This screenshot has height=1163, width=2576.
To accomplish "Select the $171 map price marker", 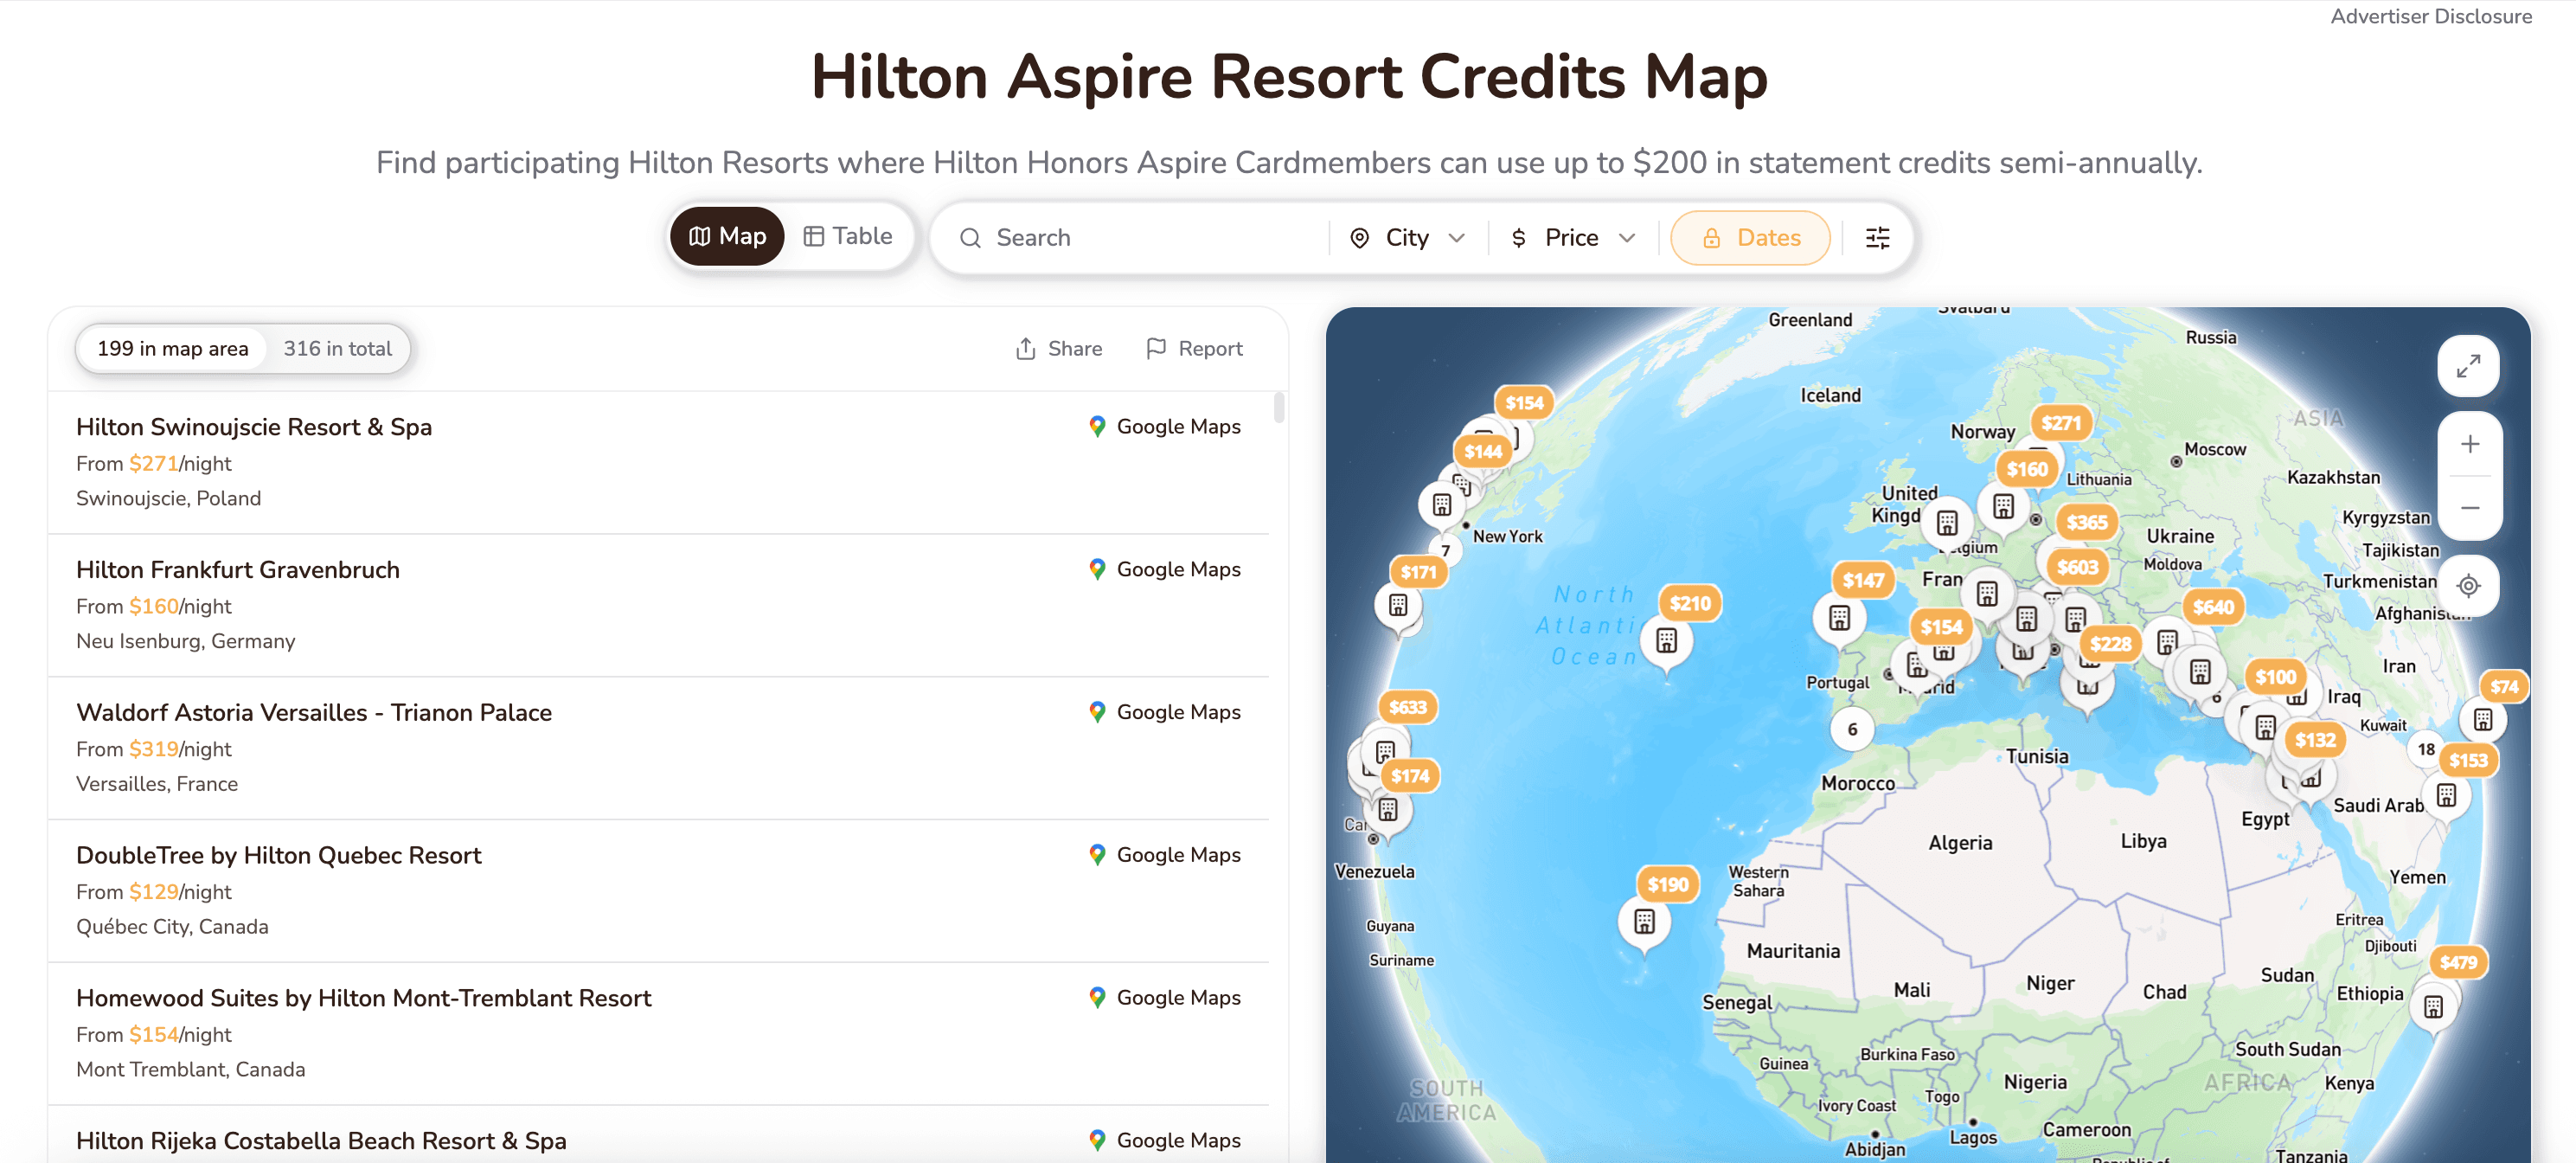I will [x=1418, y=572].
